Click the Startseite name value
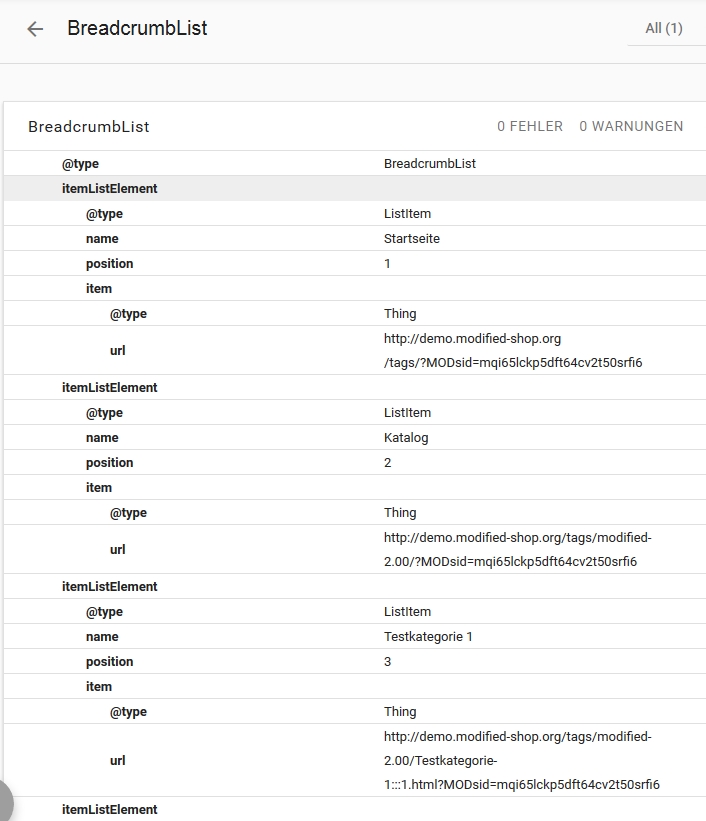Viewport: 706px width, 821px height. pos(411,238)
